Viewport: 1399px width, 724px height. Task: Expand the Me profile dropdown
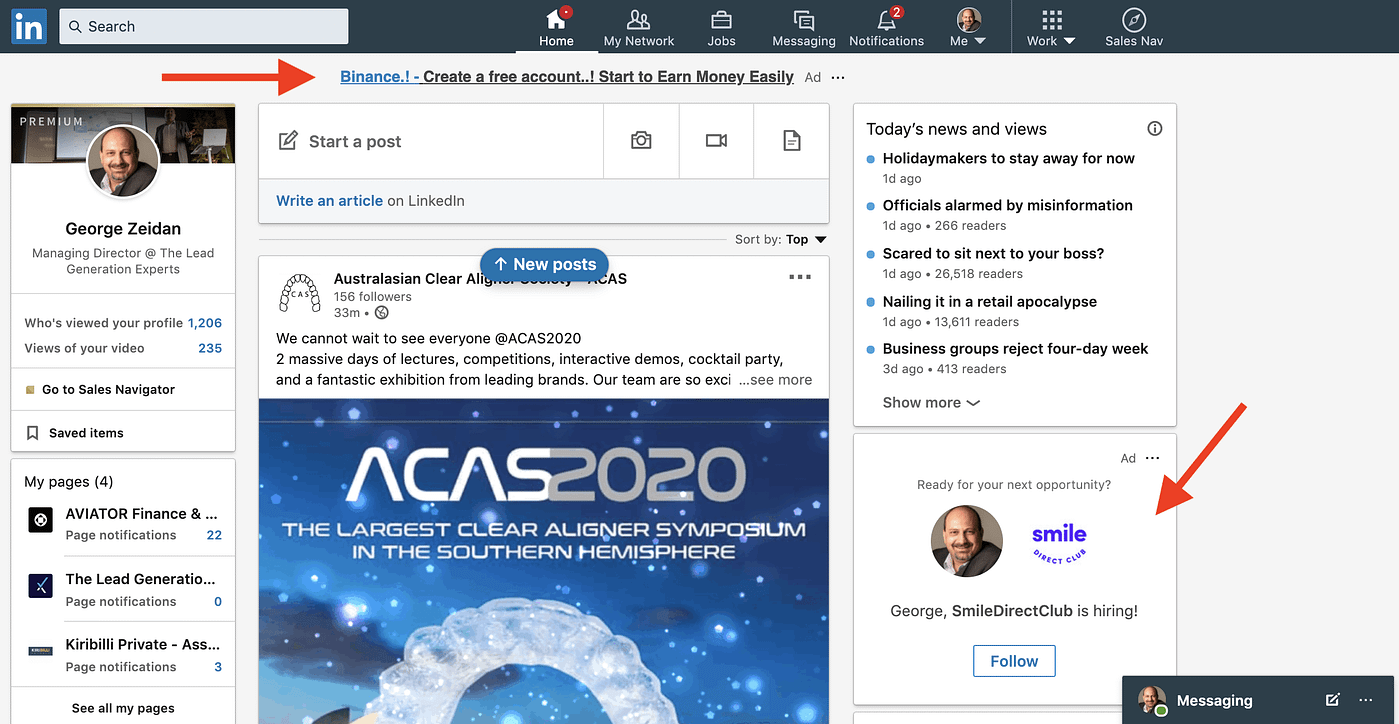pyautogui.click(x=968, y=27)
